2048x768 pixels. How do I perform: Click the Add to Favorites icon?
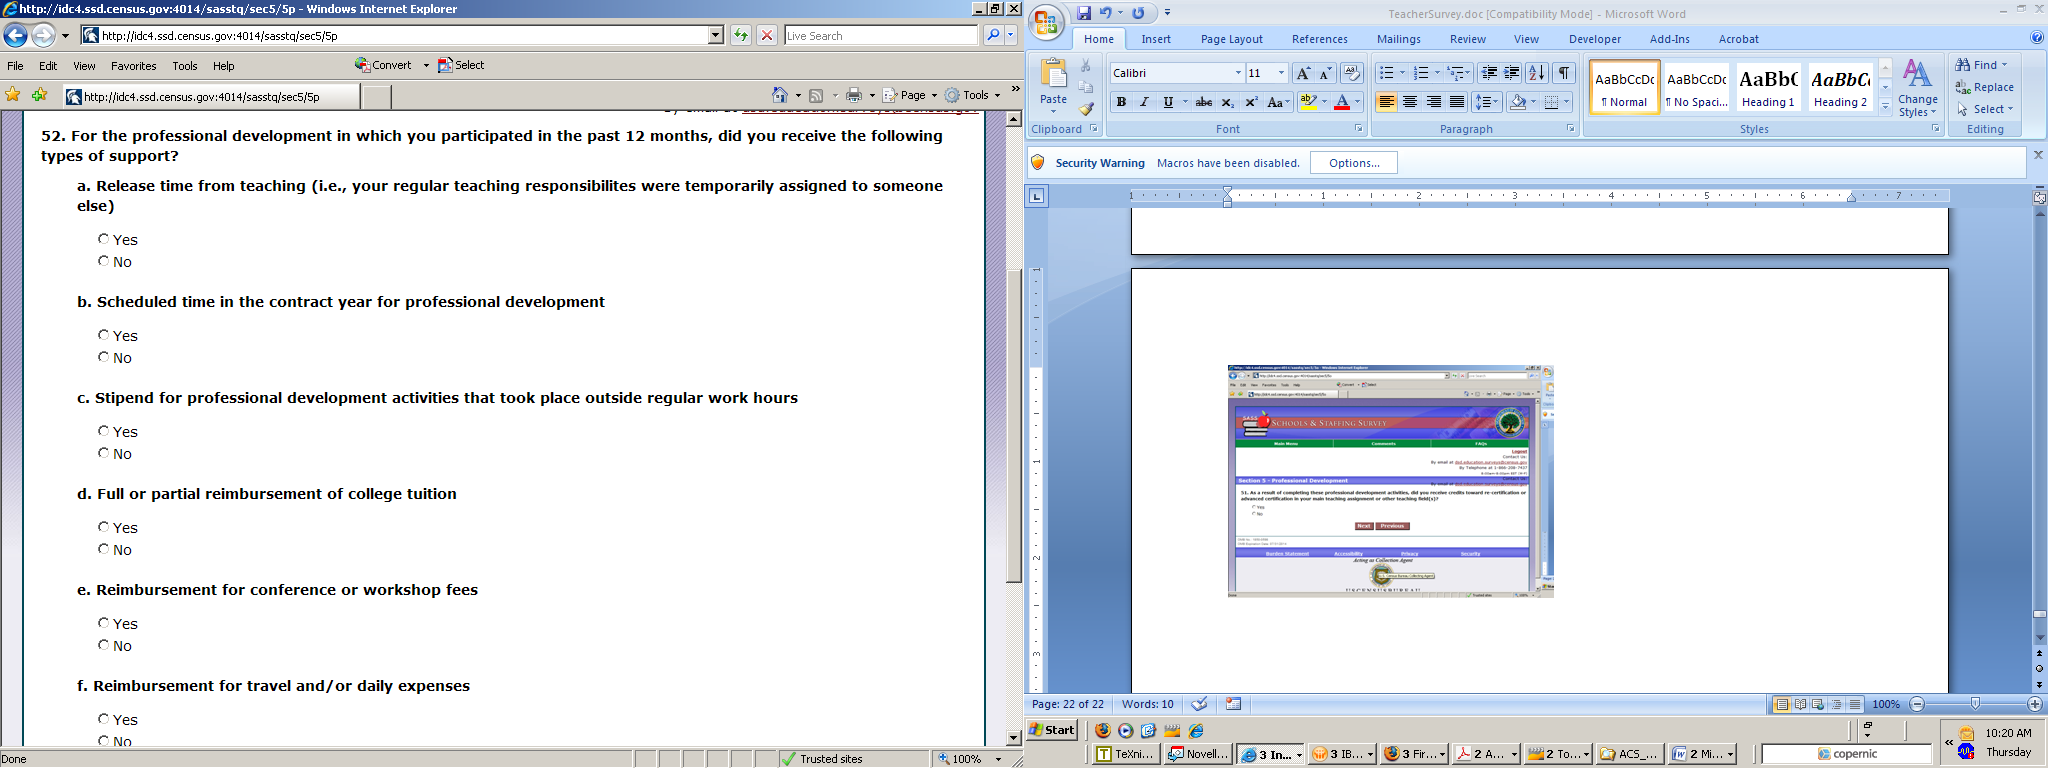coord(39,95)
